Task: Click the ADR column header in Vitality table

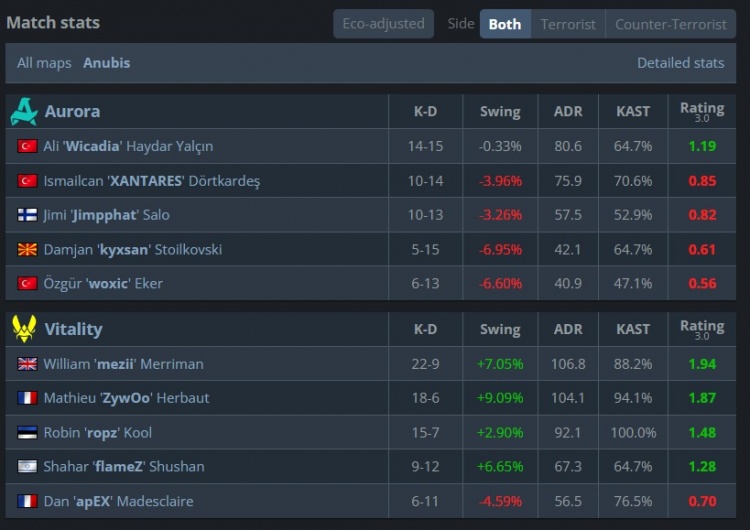Action: click(x=568, y=329)
